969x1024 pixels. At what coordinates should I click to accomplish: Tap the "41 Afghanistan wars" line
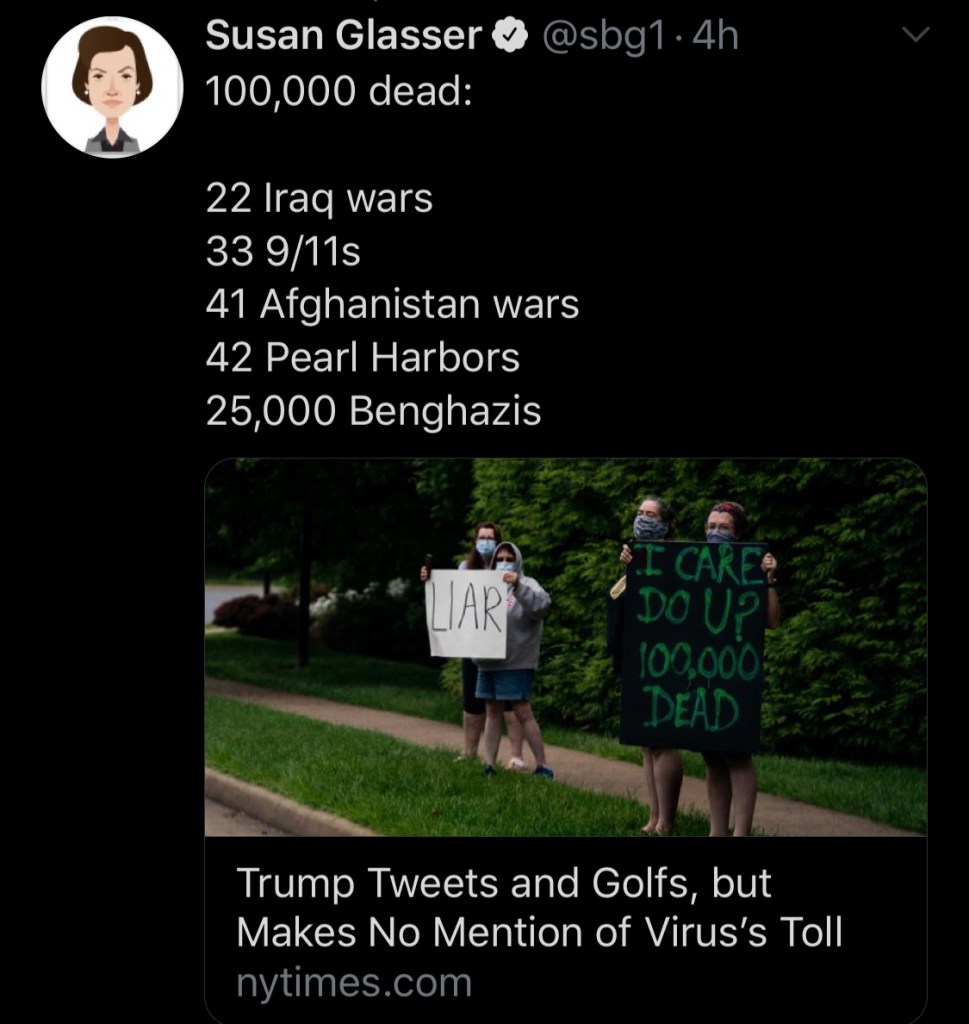(x=392, y=305)
